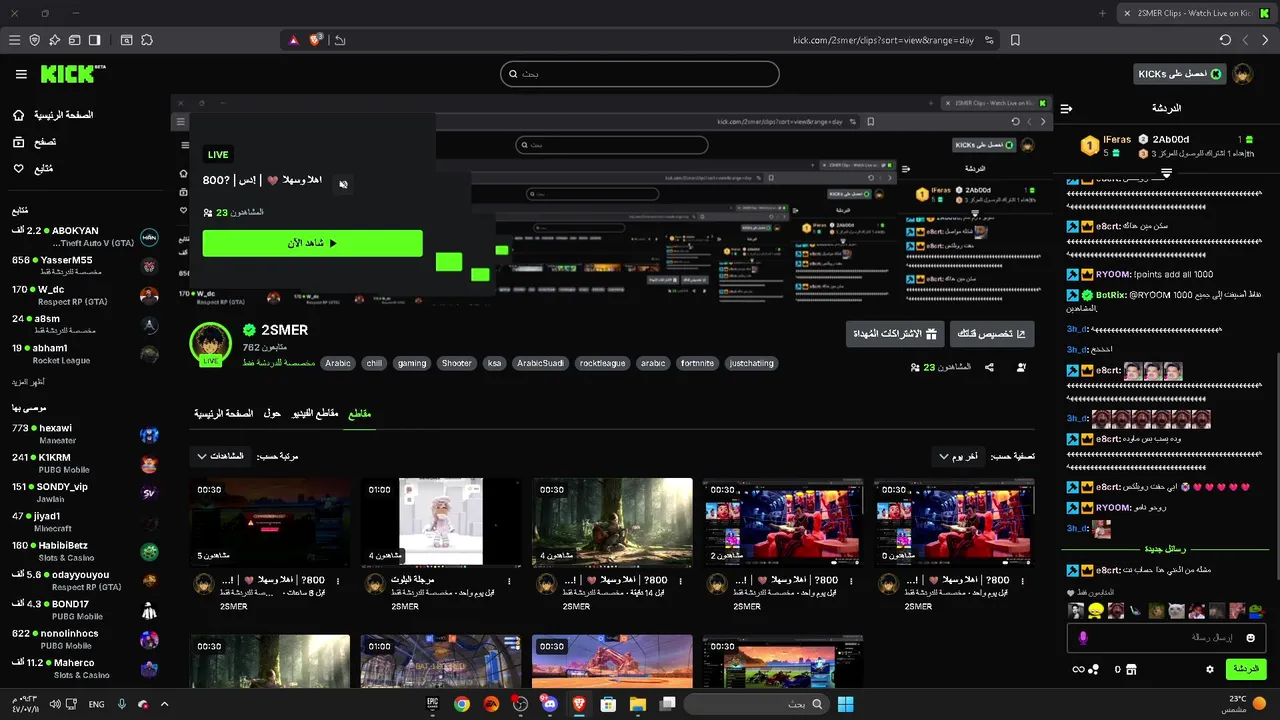This screenshot has height=720, width=1280.
Task: Switch to the Clips tab
Action: point(359,413)
